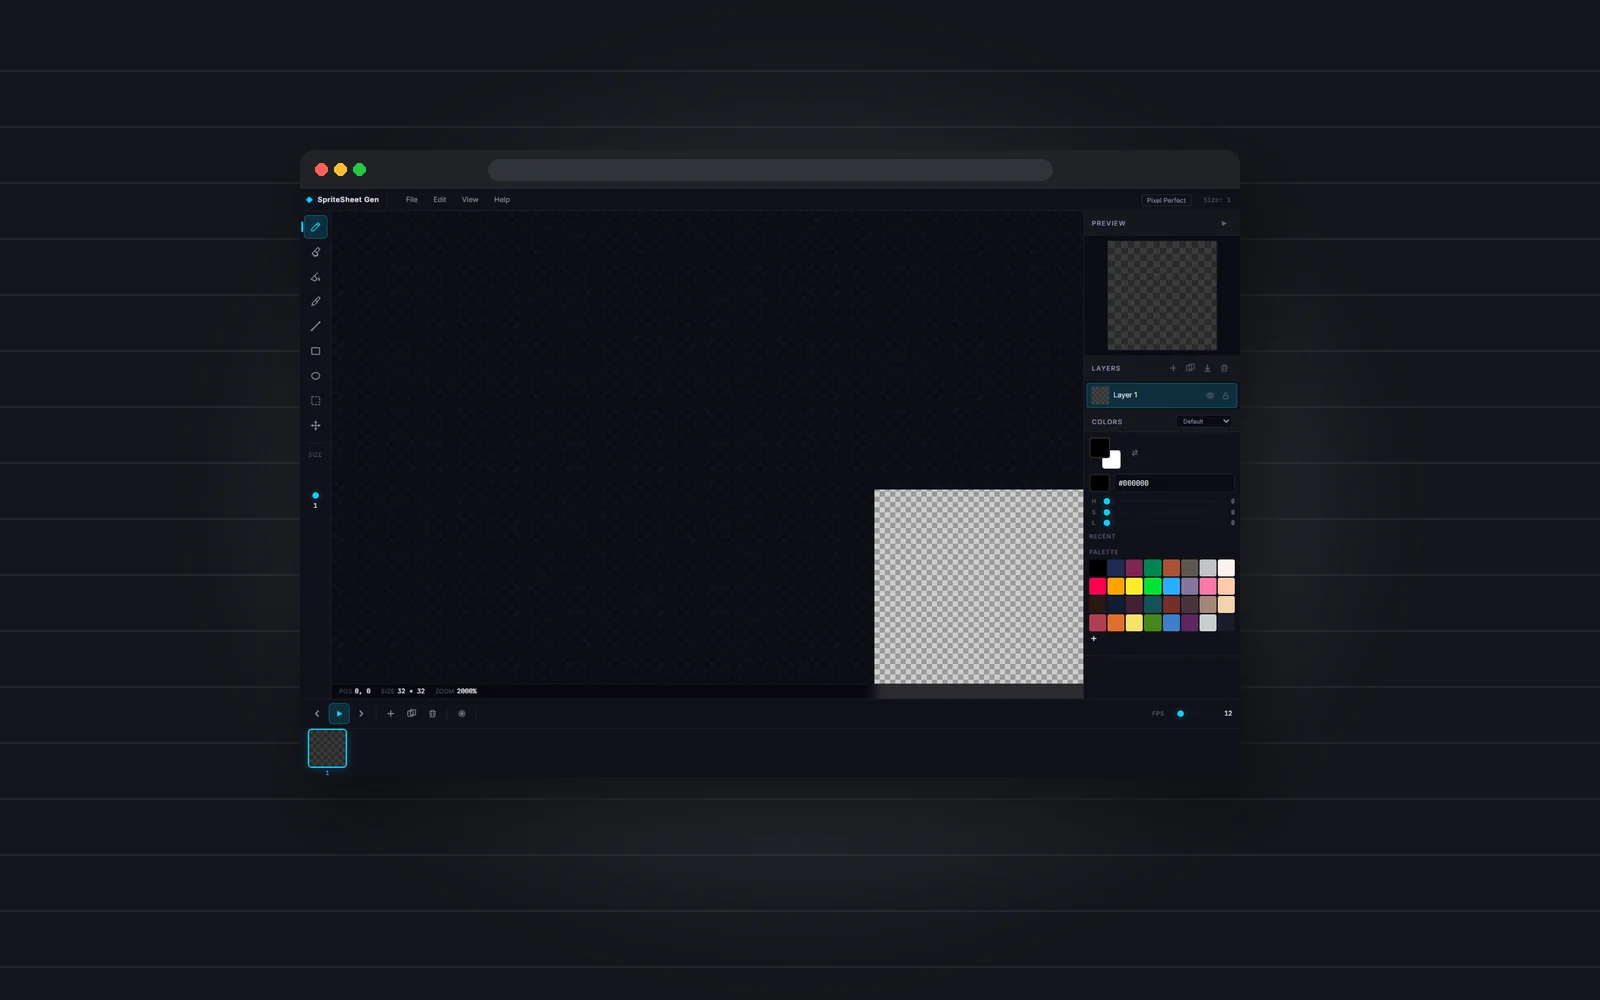Add a new color to palette
Screen dimensions: 1600x1000
coord(1094,638)
